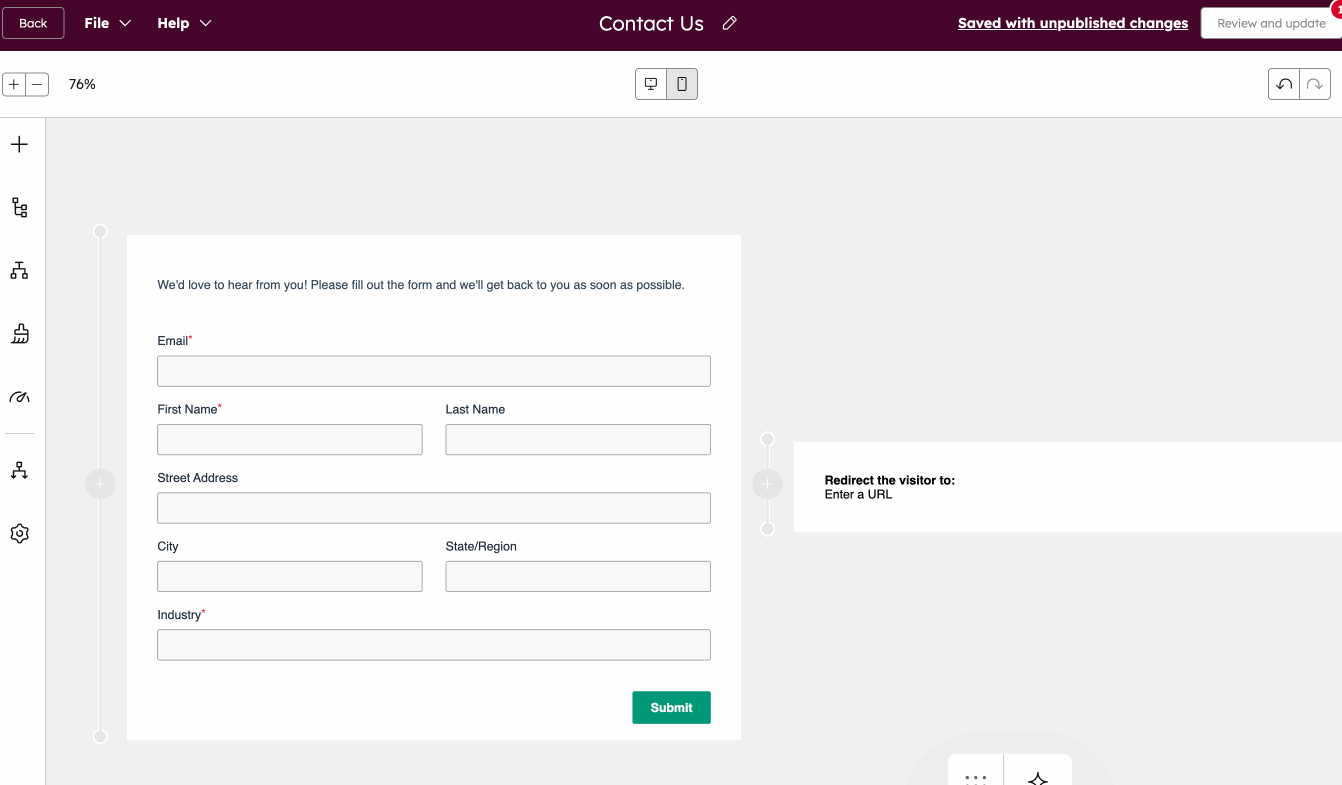Open the add elements panel in sidebar

[18, 143]
